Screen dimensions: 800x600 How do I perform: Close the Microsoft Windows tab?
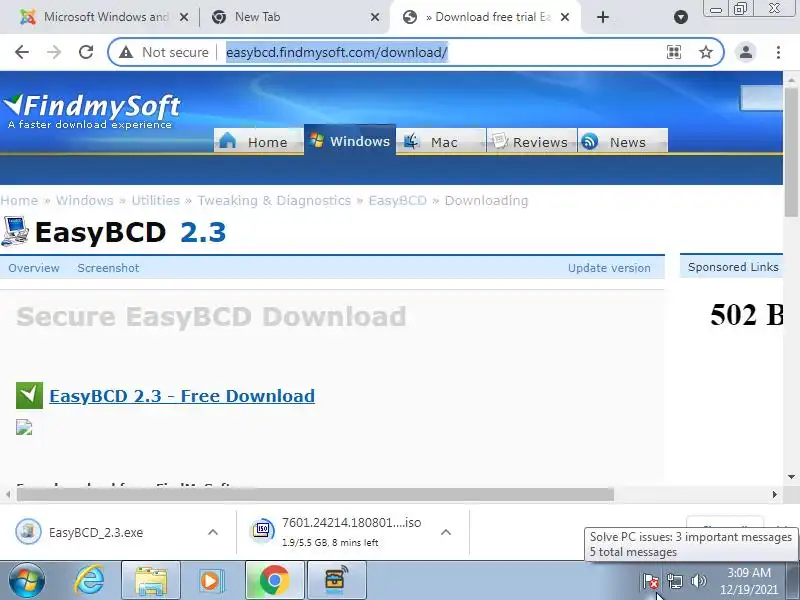click(184, 17)
